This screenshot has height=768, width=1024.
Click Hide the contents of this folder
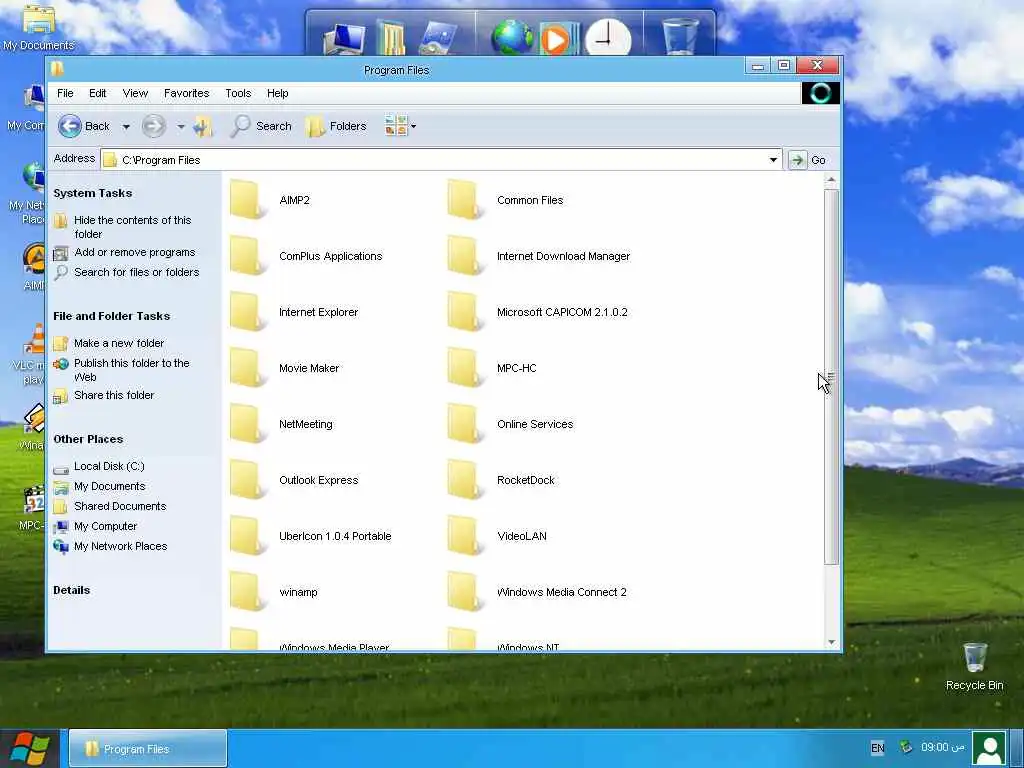tap(133, 227)
